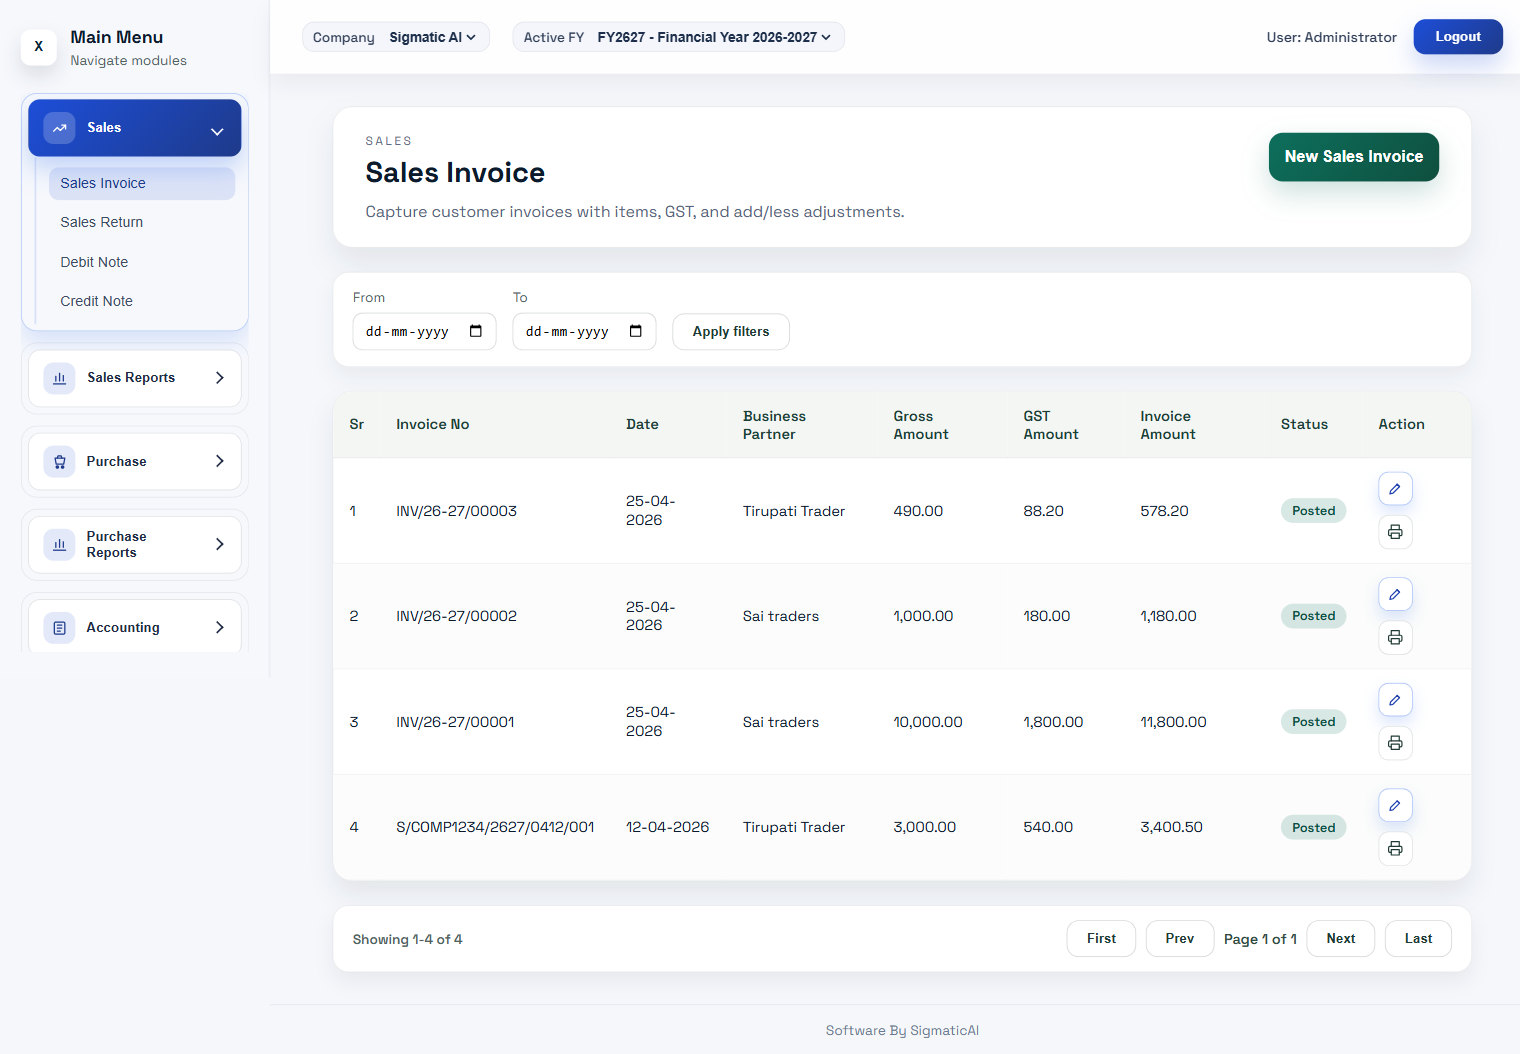Screen dimensions: 1520x1054
Task: Click the Accounting ledger icon
Action: point(59,628)
